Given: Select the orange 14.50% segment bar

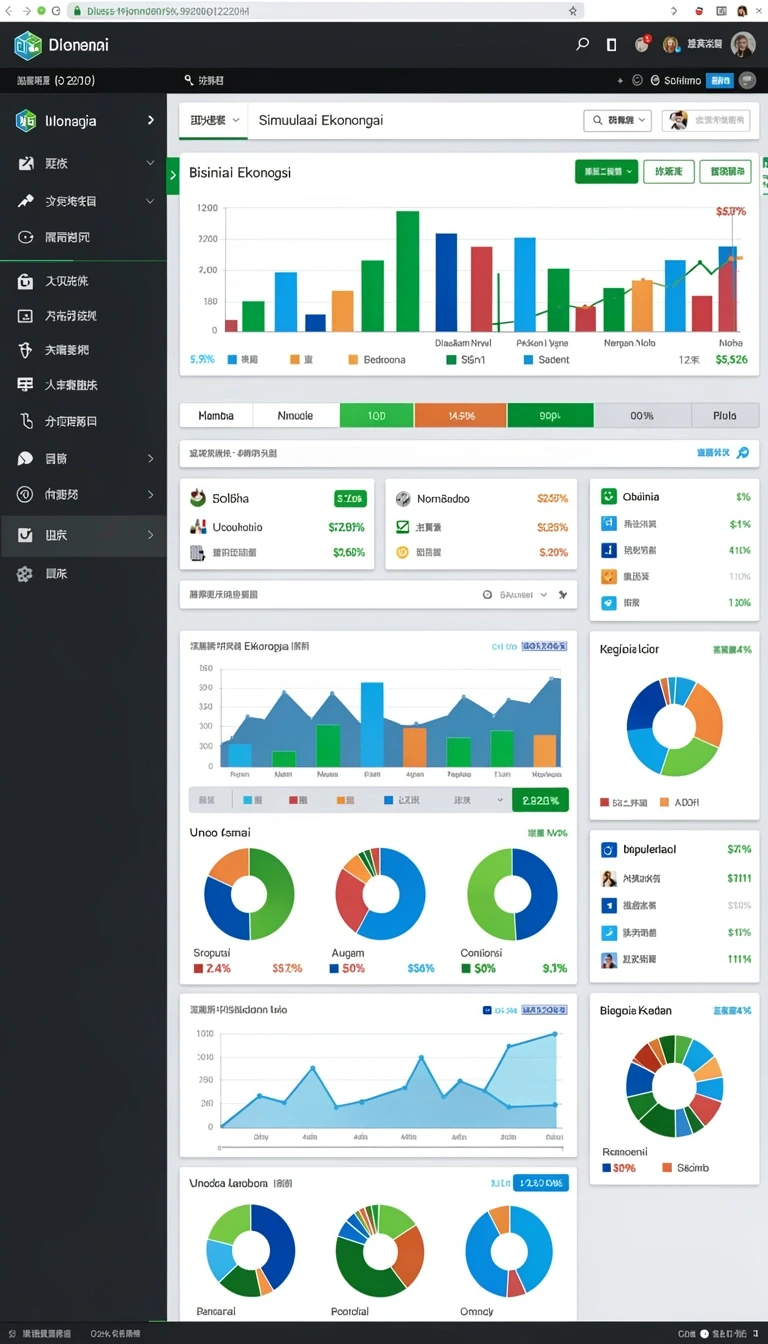Looking at the screenshot, I should pyautogui.click(x=460, y=415).
